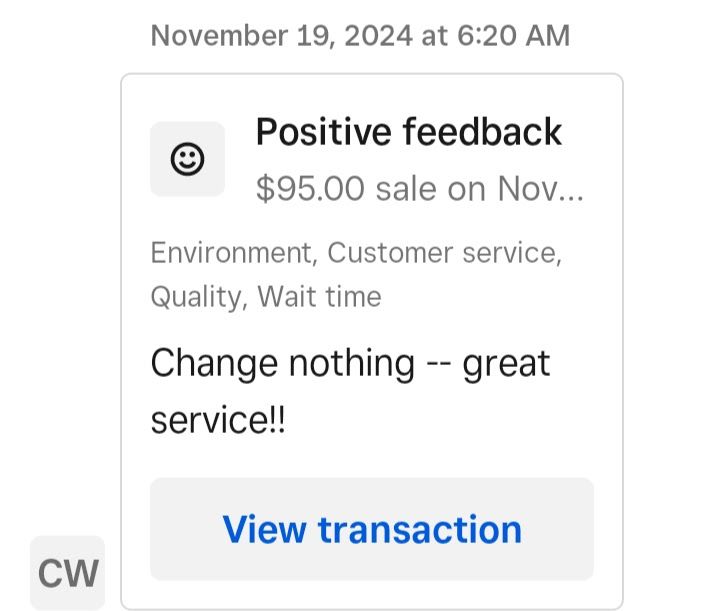Click the word "feedback" in the card title
The width and height of the screenshot is (720, 611).
(x=482, y=132)
